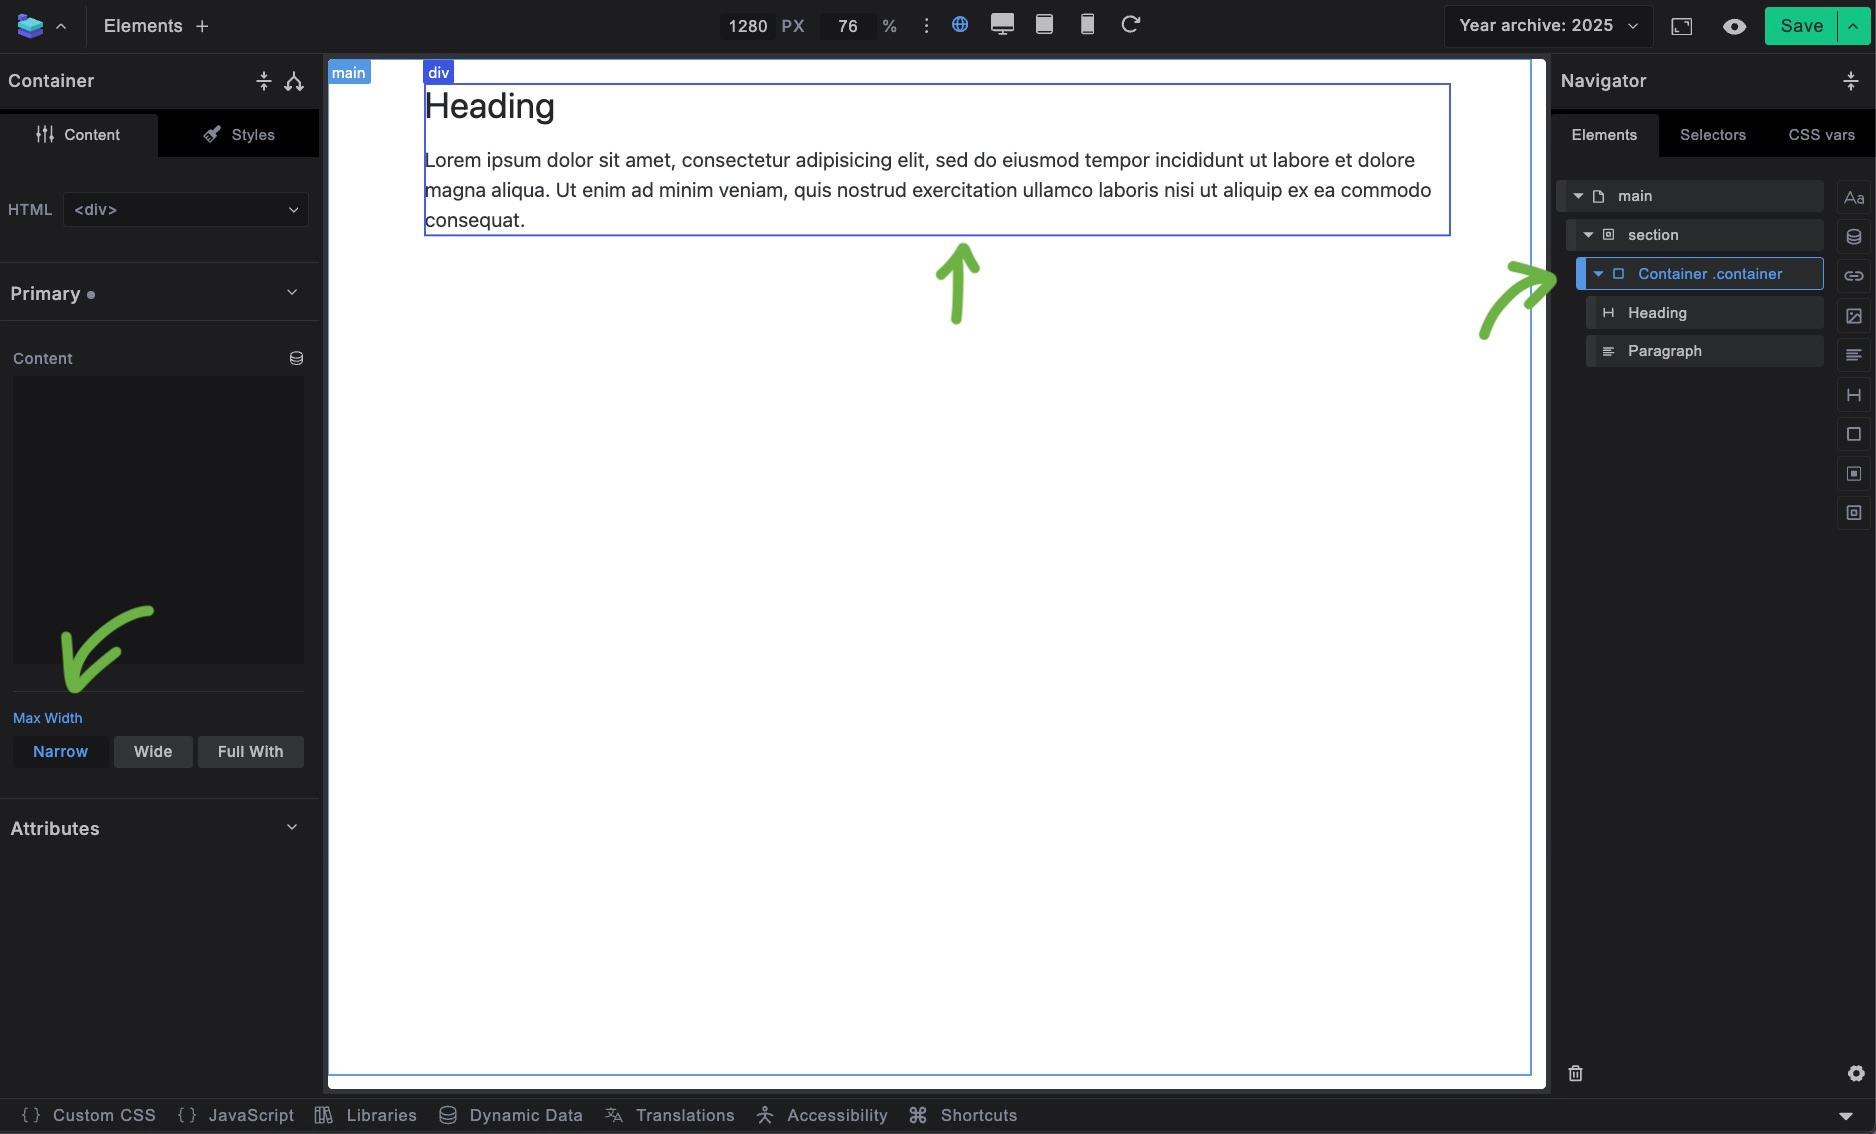1876x1134 pixels.
Task: Toggle desktop breakpoint view
Action: pos(1002,25)
